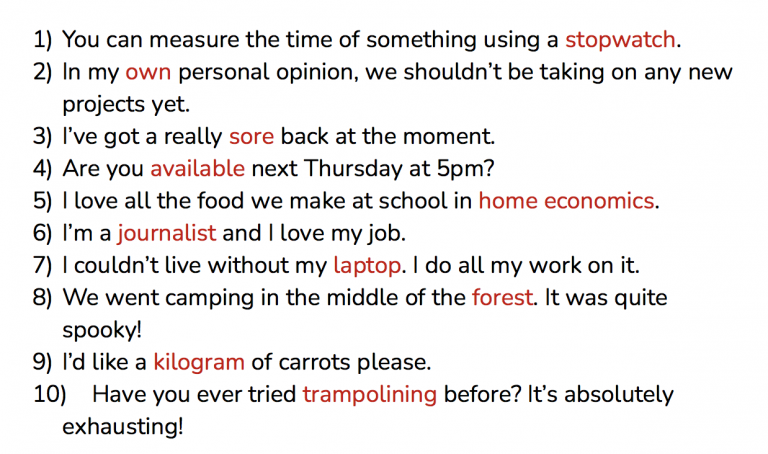768x454 pixels.
Task: Click the red phrase "home economics"
Action: point(566,201)
